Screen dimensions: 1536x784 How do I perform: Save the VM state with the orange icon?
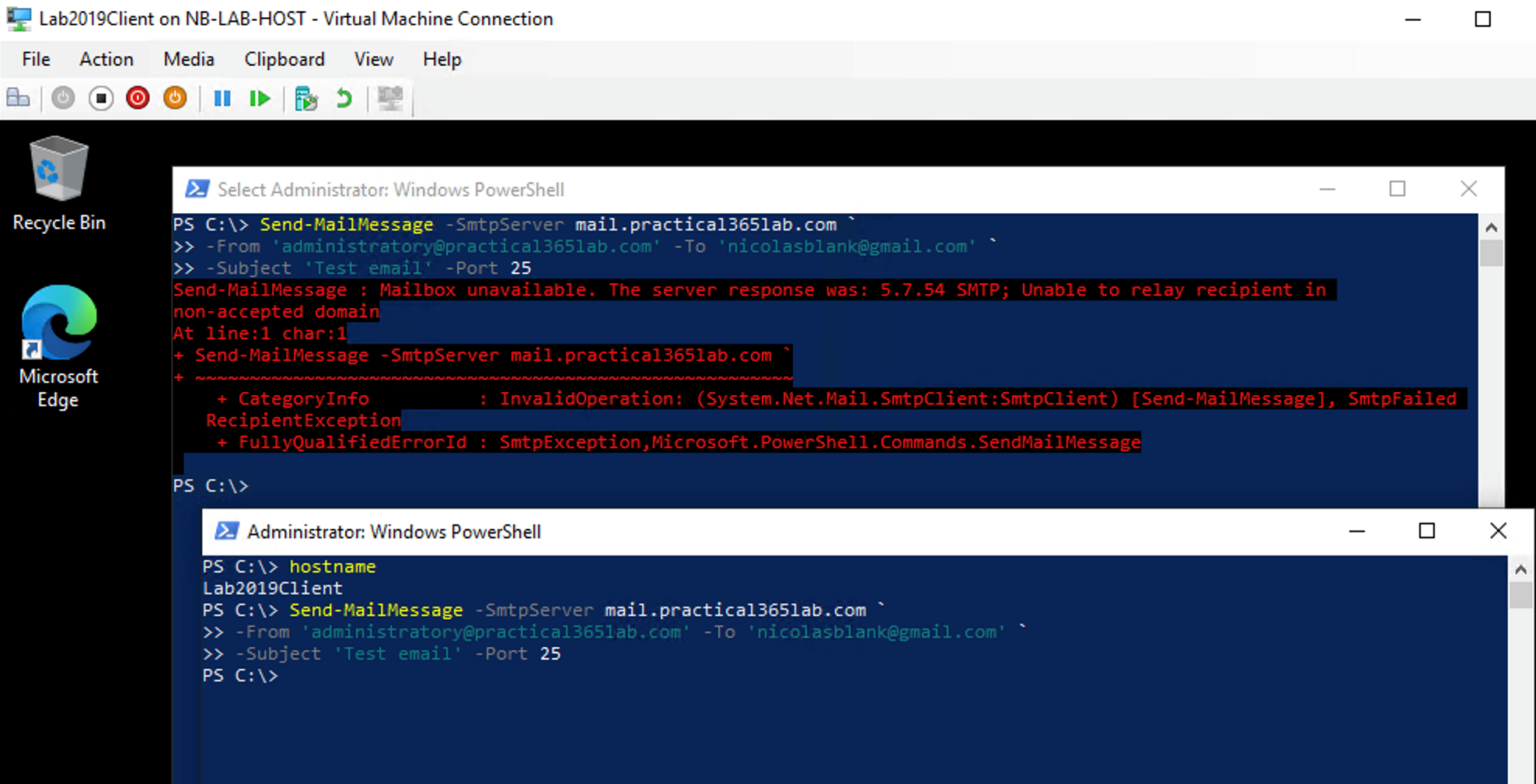click(174, 97)
